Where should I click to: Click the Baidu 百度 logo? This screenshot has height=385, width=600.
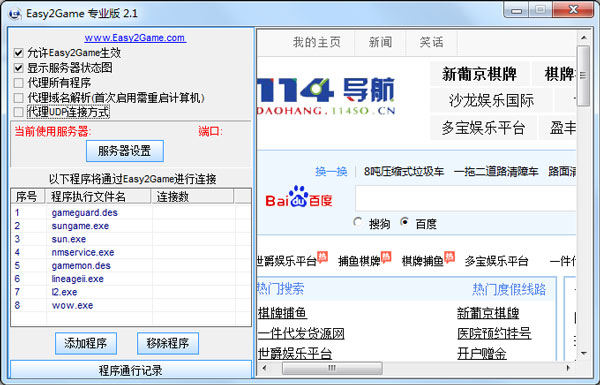coord(299,197)
